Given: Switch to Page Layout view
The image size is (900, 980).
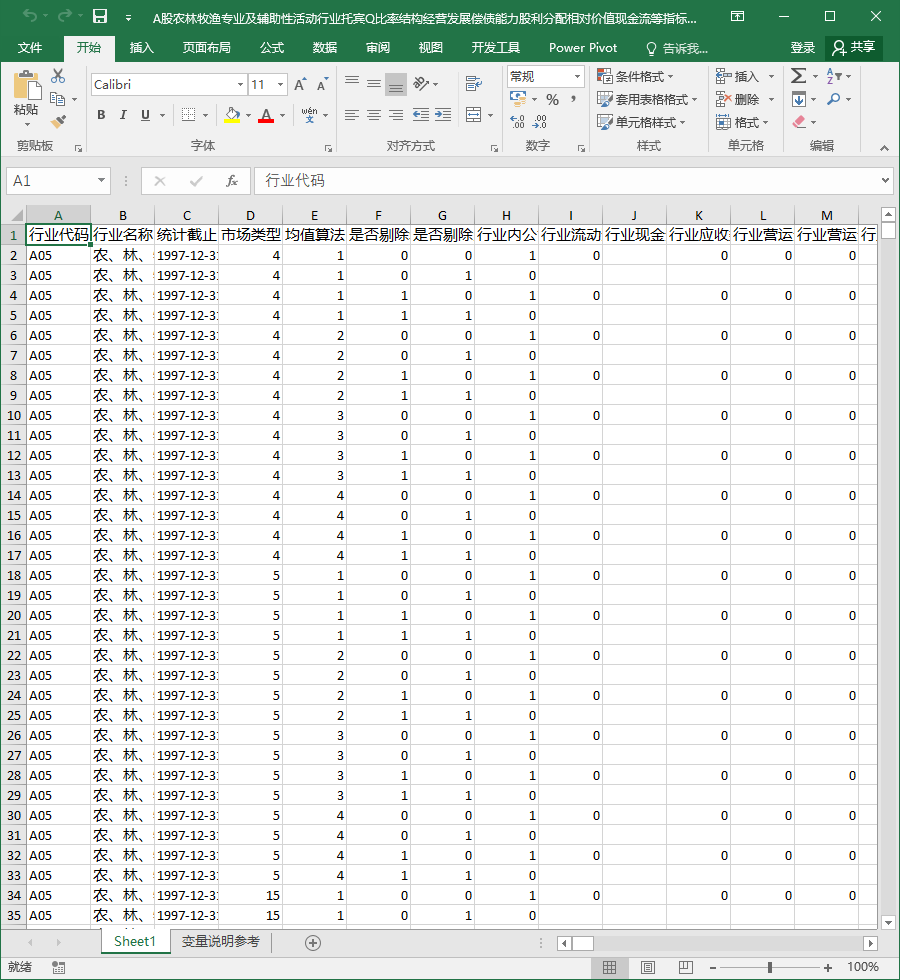Looking at the screenshot, I should point(648,968).
